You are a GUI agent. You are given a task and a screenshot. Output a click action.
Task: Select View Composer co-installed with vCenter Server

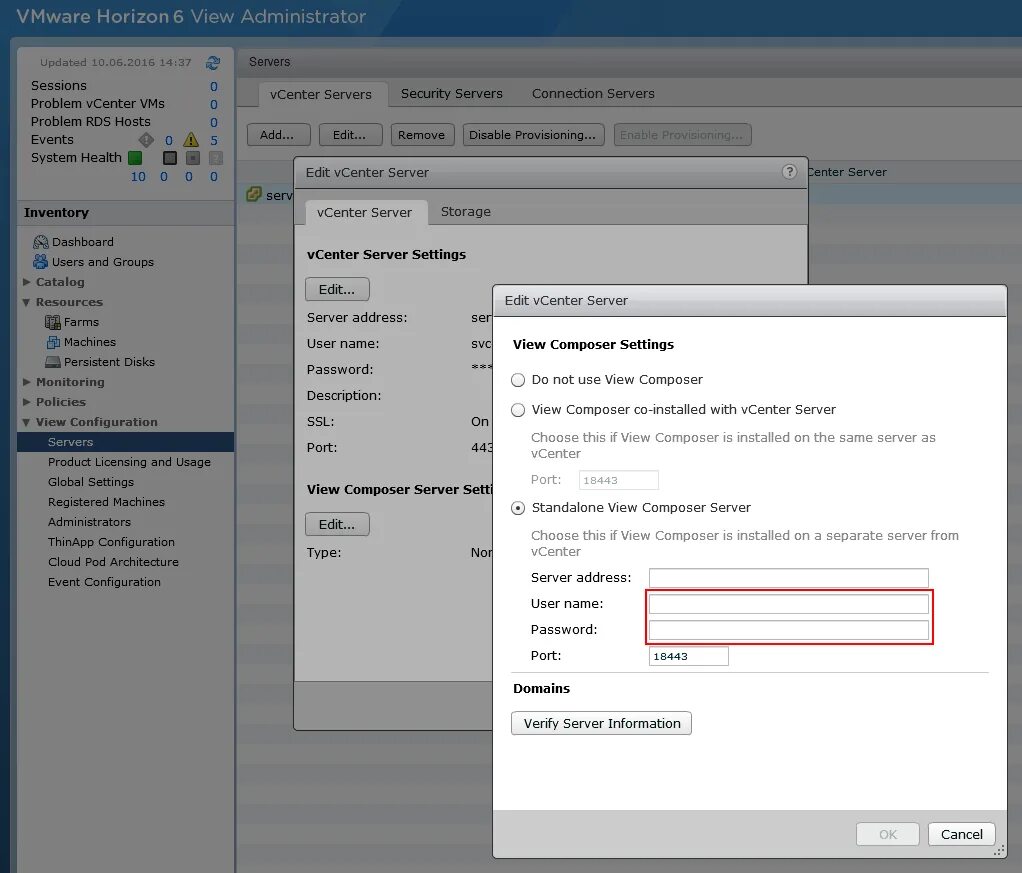pyautogui.click(x=518, y=409)
